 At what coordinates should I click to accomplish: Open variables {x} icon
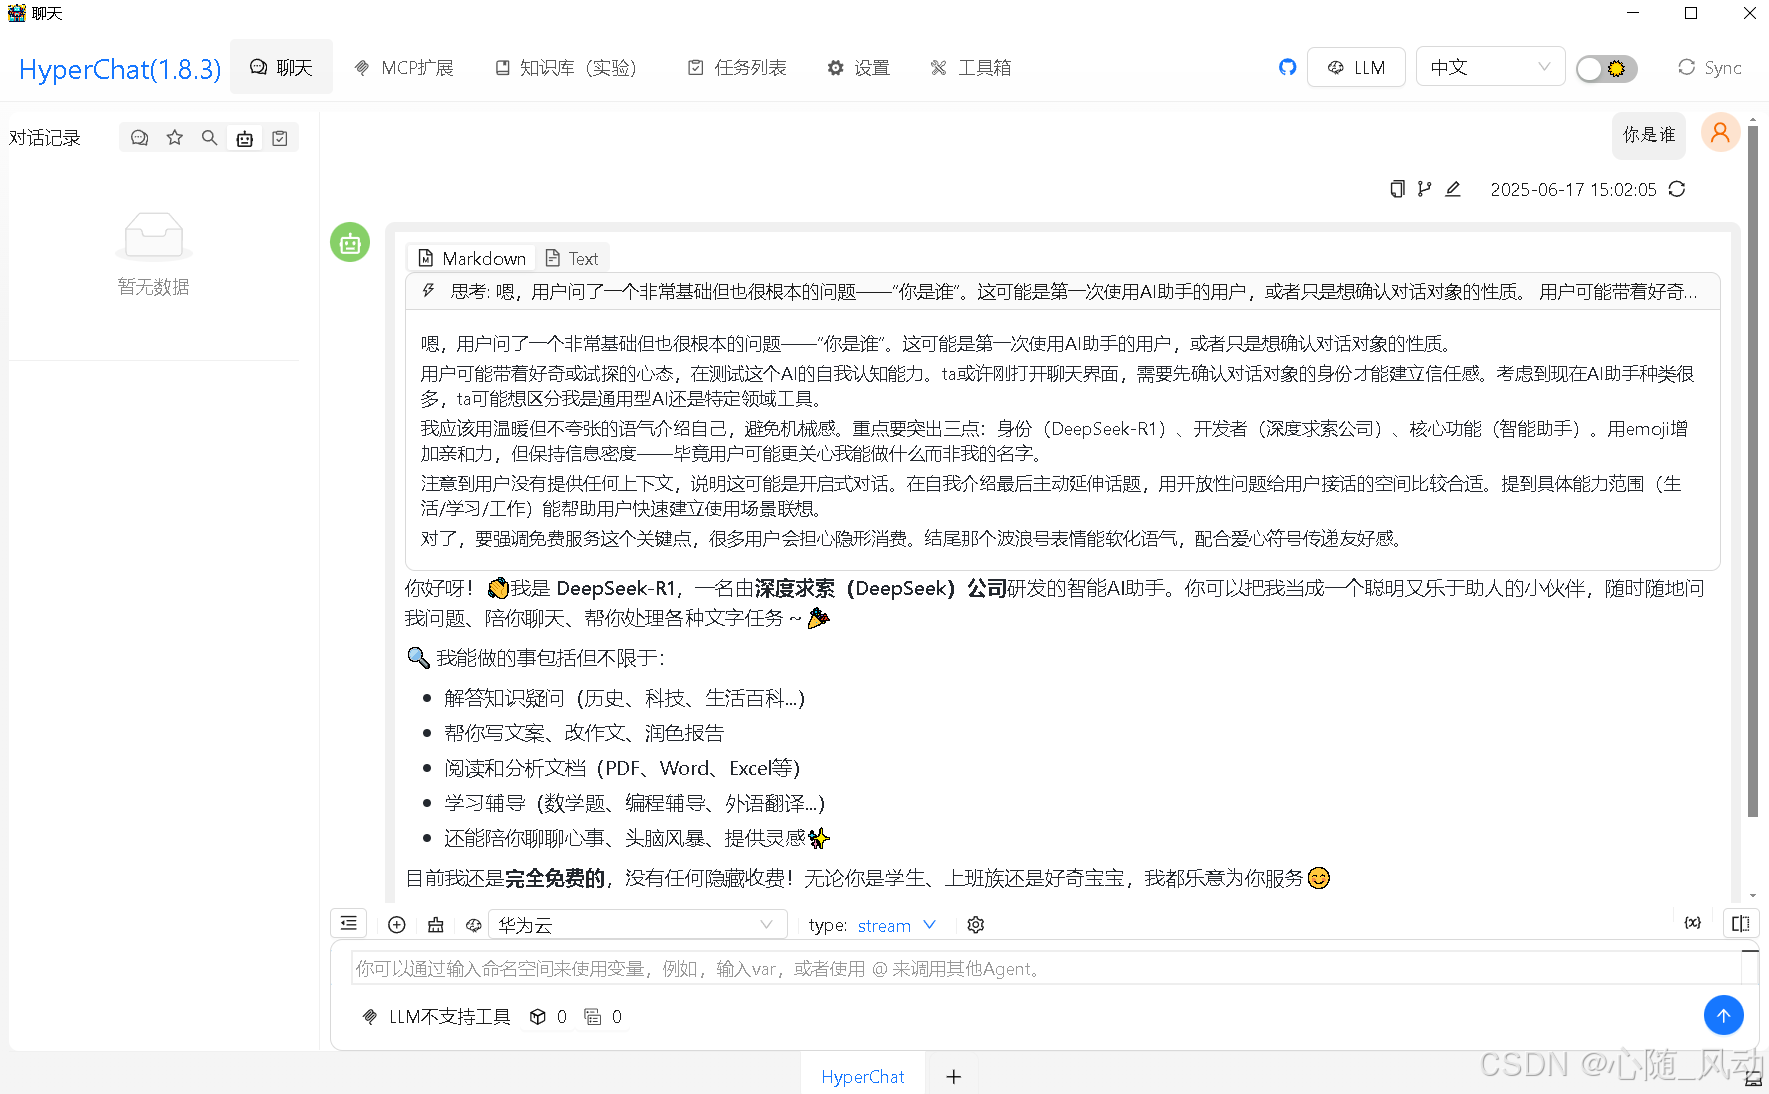[1692, 923]
